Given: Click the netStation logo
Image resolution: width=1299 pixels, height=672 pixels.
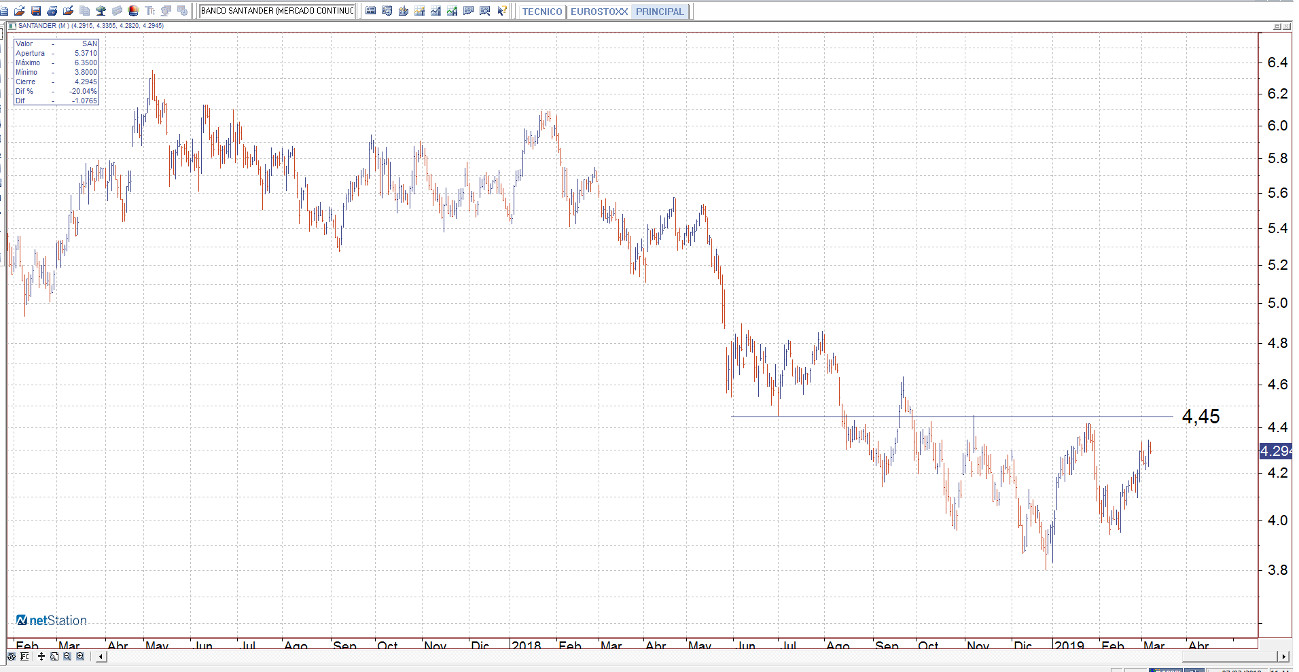Looking at the screenshot, I should tap(51, 620).
